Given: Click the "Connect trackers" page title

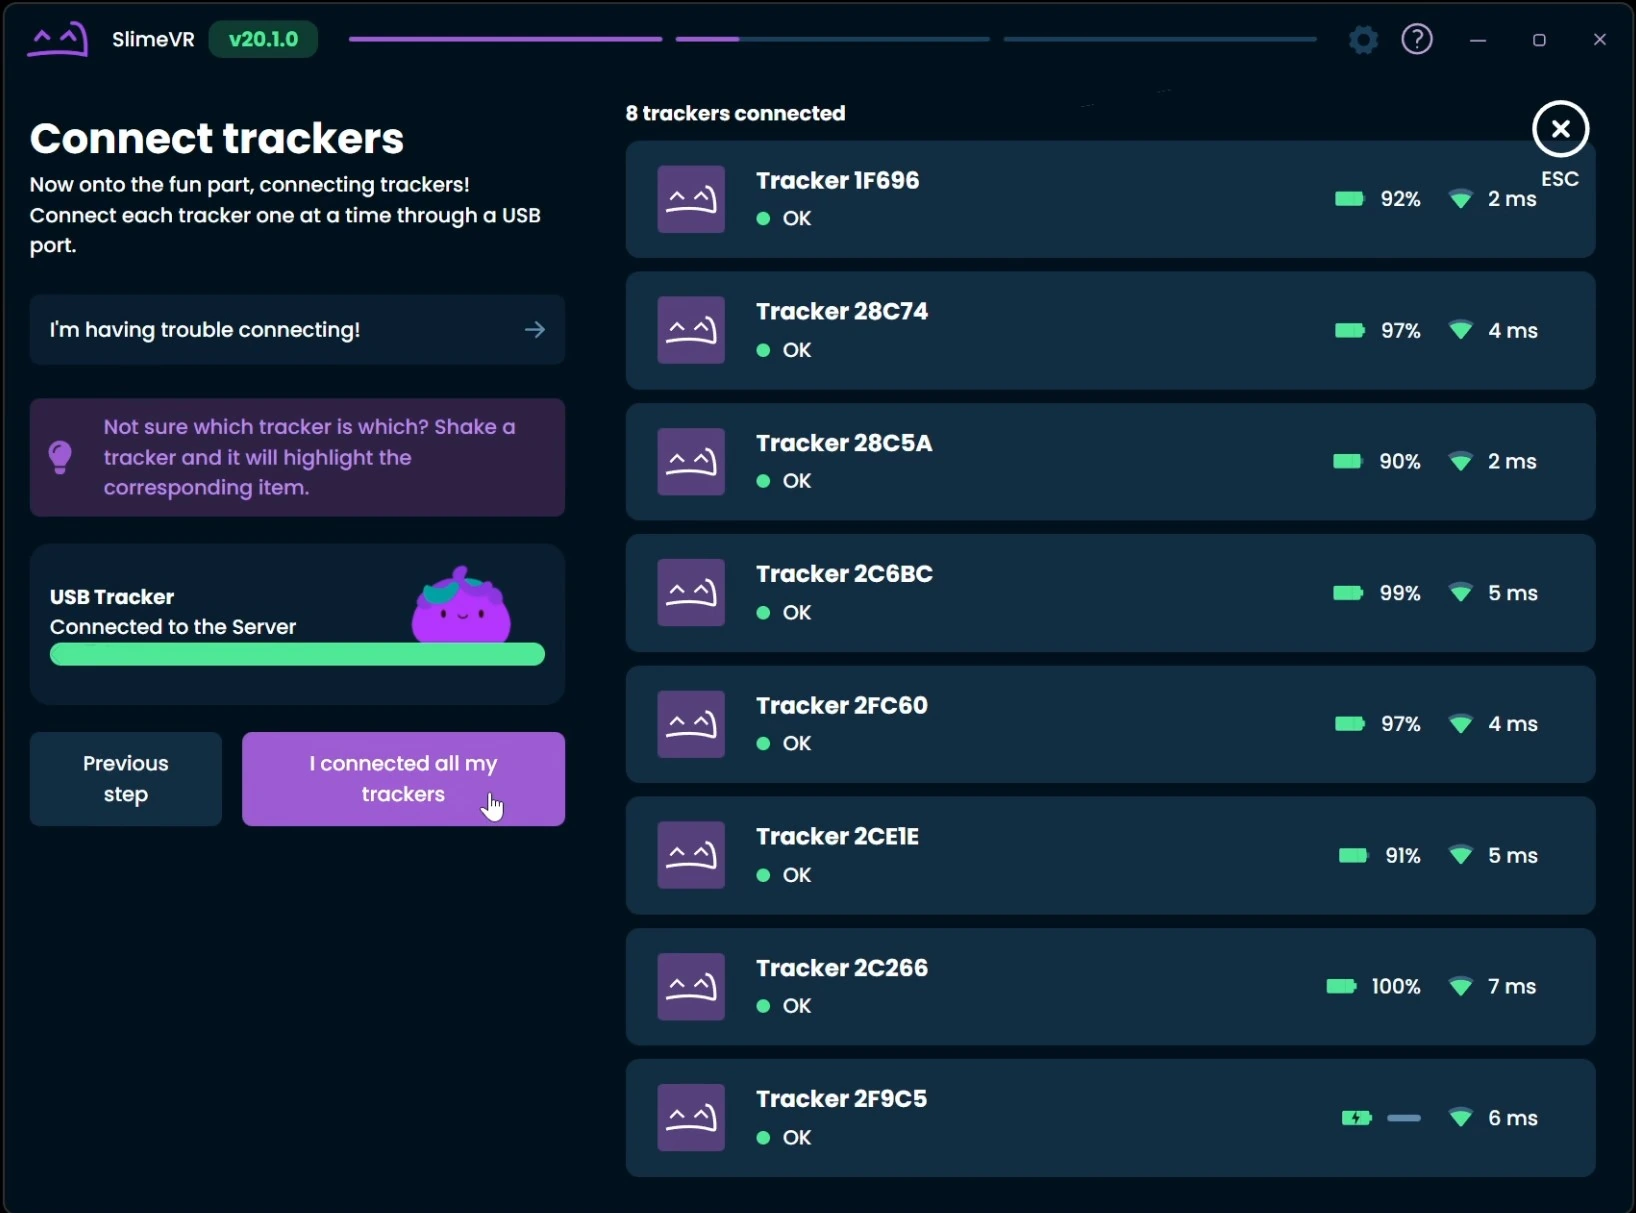Looking at the screenshot, I should click(x=217, y=139).
